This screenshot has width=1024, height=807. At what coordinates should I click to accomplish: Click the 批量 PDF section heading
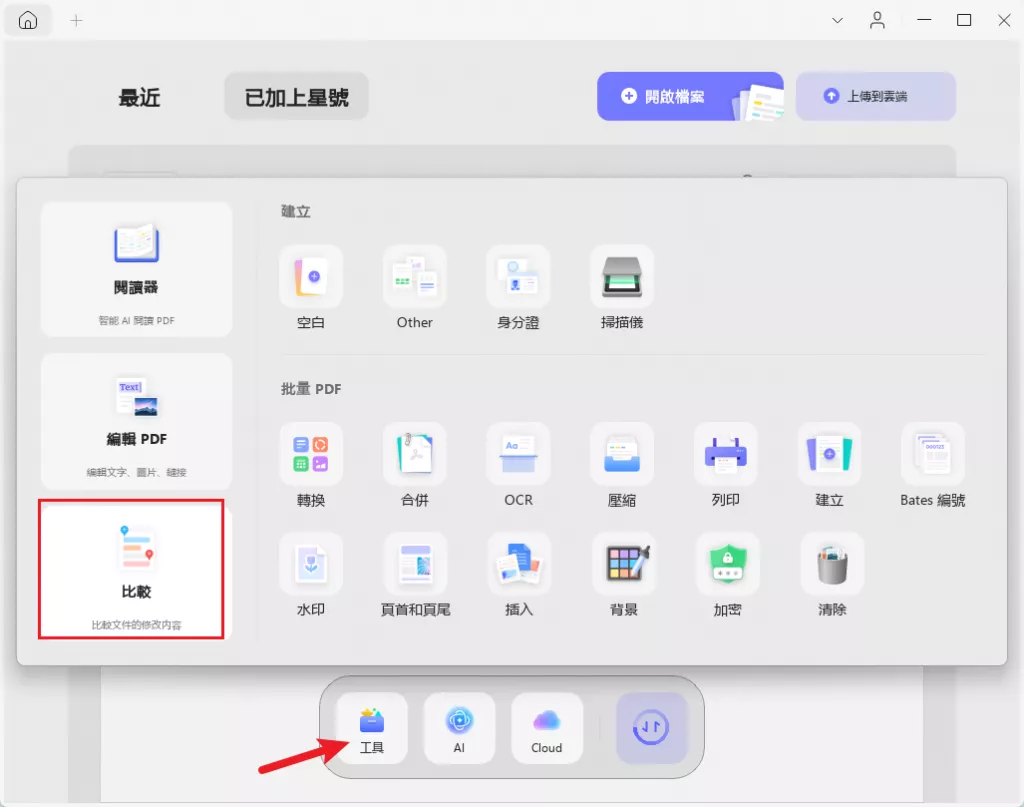(x=311, y=389)
